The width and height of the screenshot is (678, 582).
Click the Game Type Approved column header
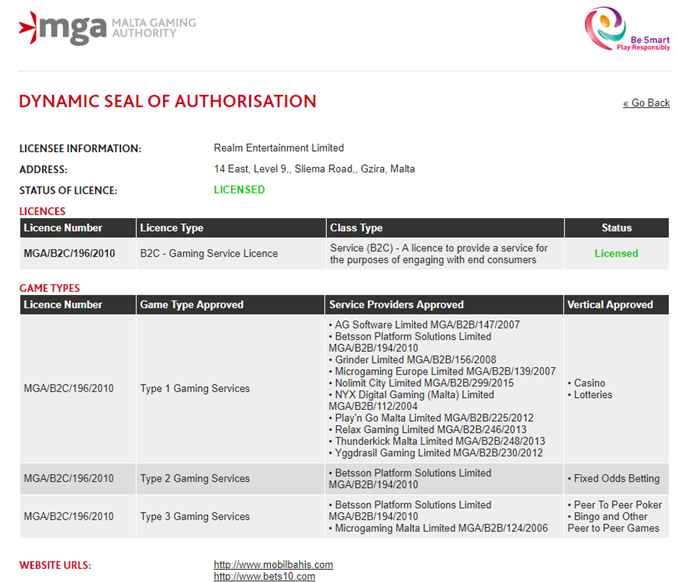point(230,305)
